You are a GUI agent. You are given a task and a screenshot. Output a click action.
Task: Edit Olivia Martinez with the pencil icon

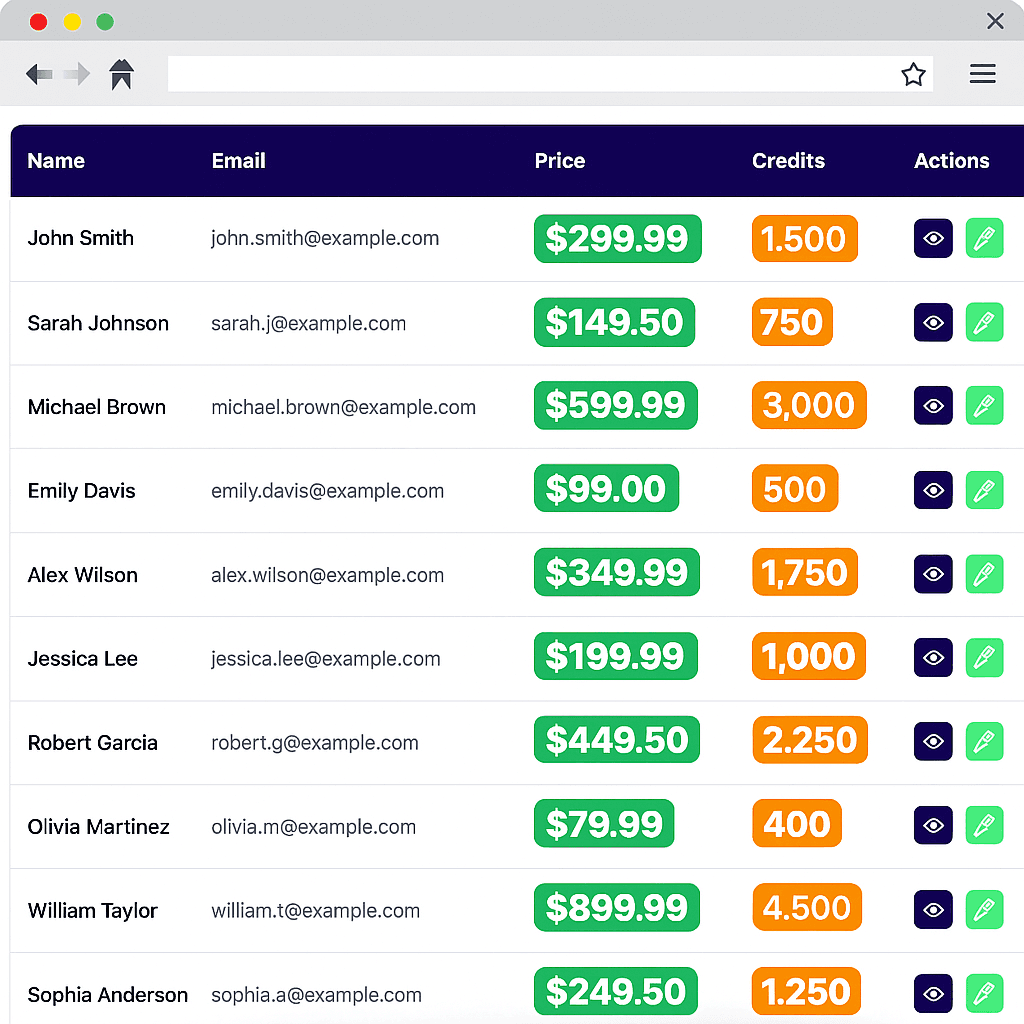click(x=984, y=826)
